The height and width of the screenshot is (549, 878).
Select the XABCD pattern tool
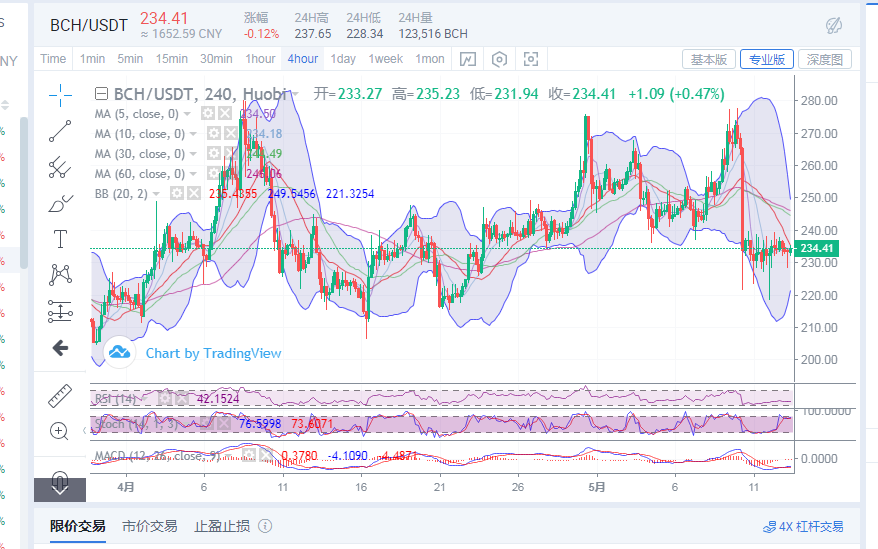click(x=60, y=274)
